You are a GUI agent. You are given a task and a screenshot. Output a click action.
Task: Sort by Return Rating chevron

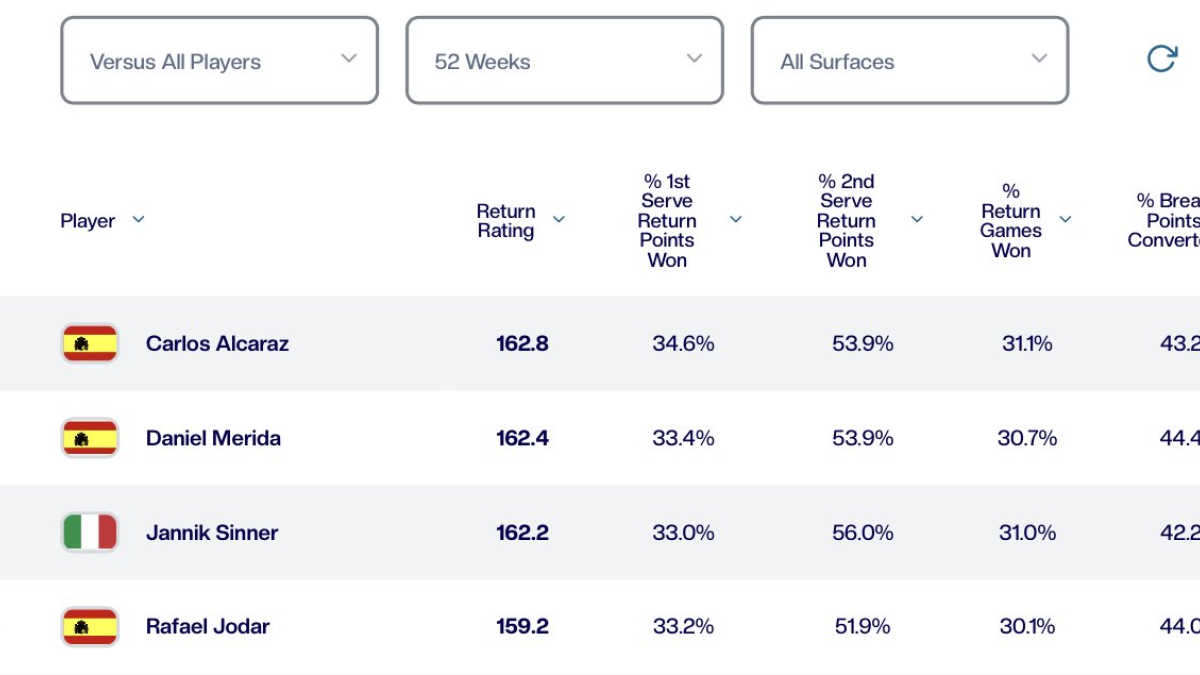[x=559, y=220]
